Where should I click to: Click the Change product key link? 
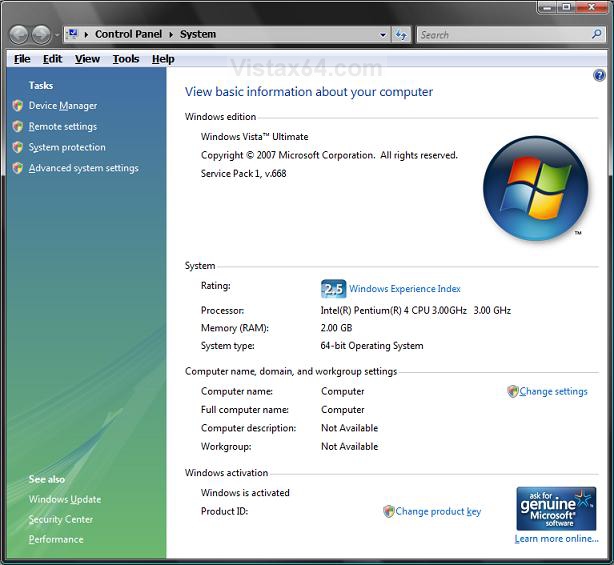[x=438, y=511]
